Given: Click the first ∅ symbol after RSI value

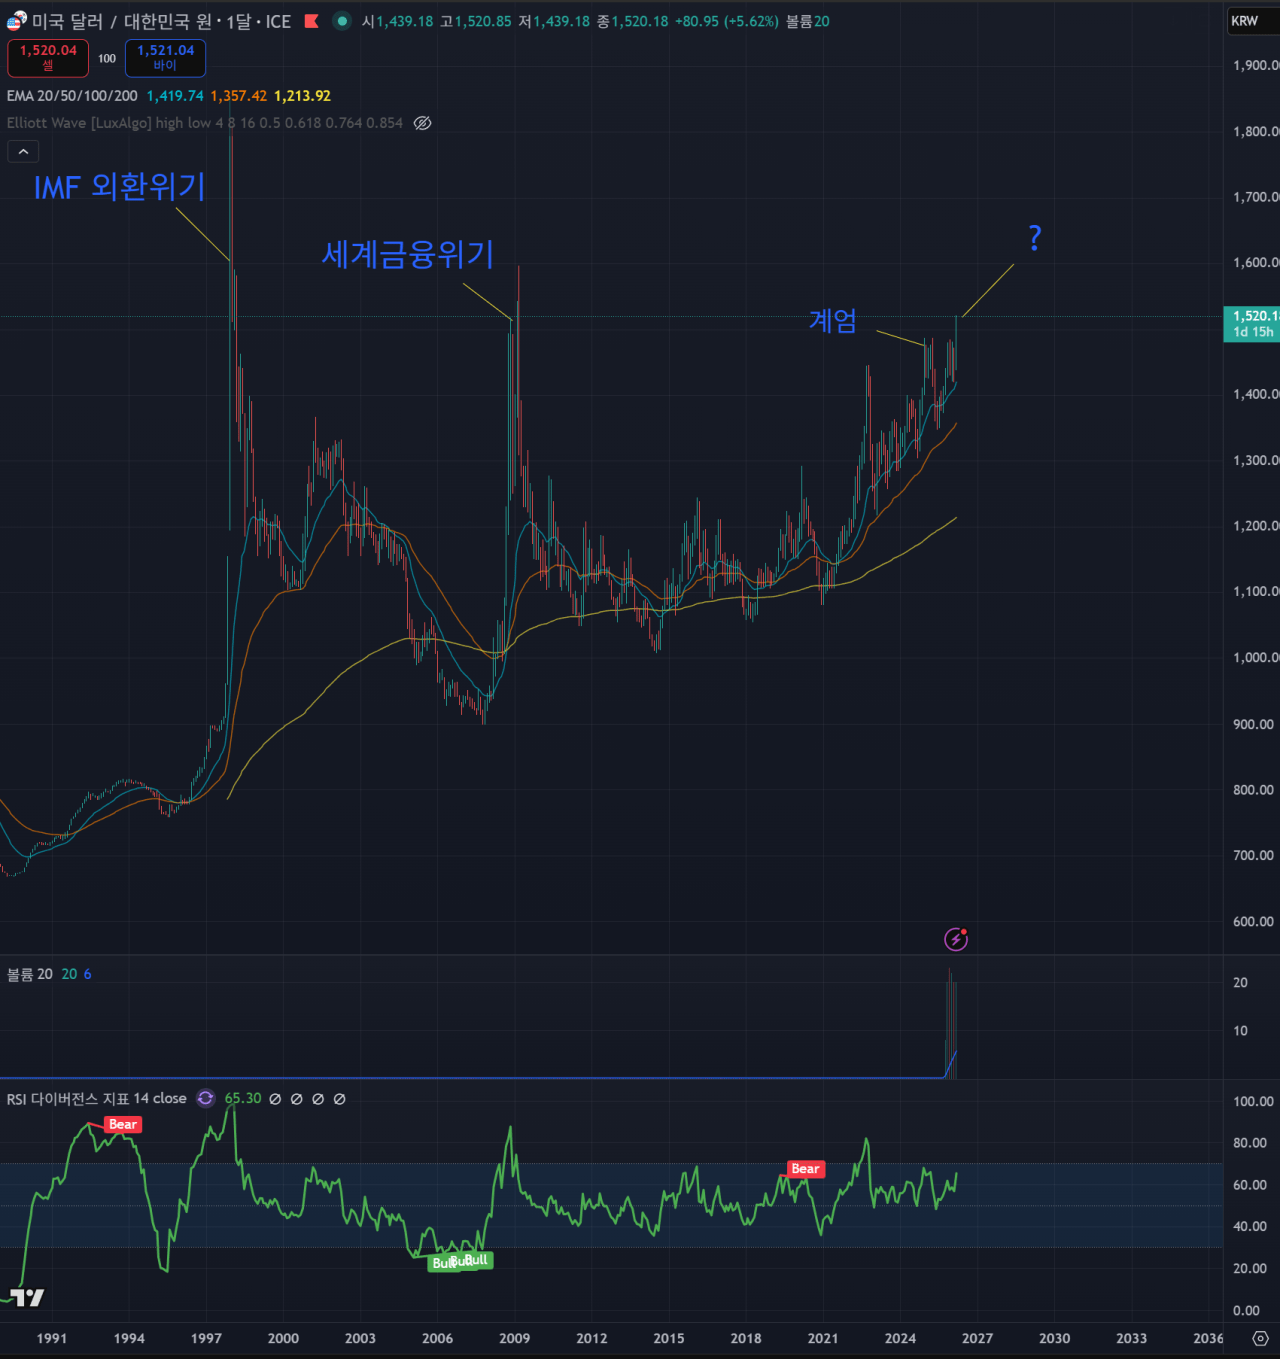Looking at the screenshot, I should tap(275, 1099).
